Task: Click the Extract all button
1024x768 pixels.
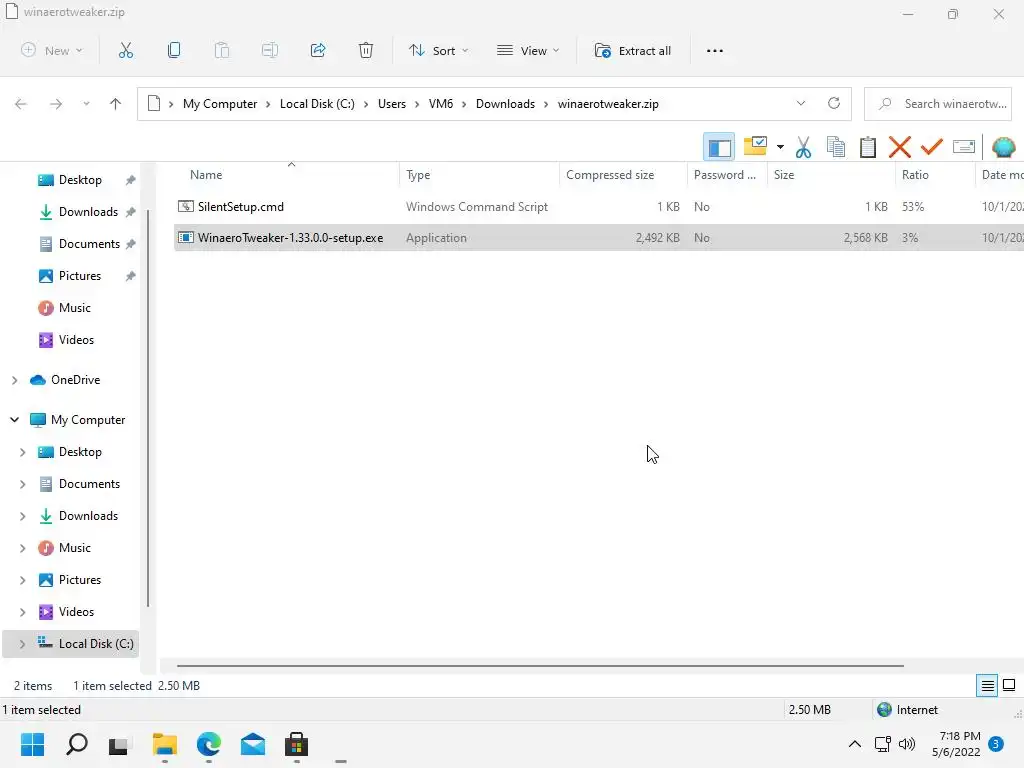Action: (x=633, y=50)
